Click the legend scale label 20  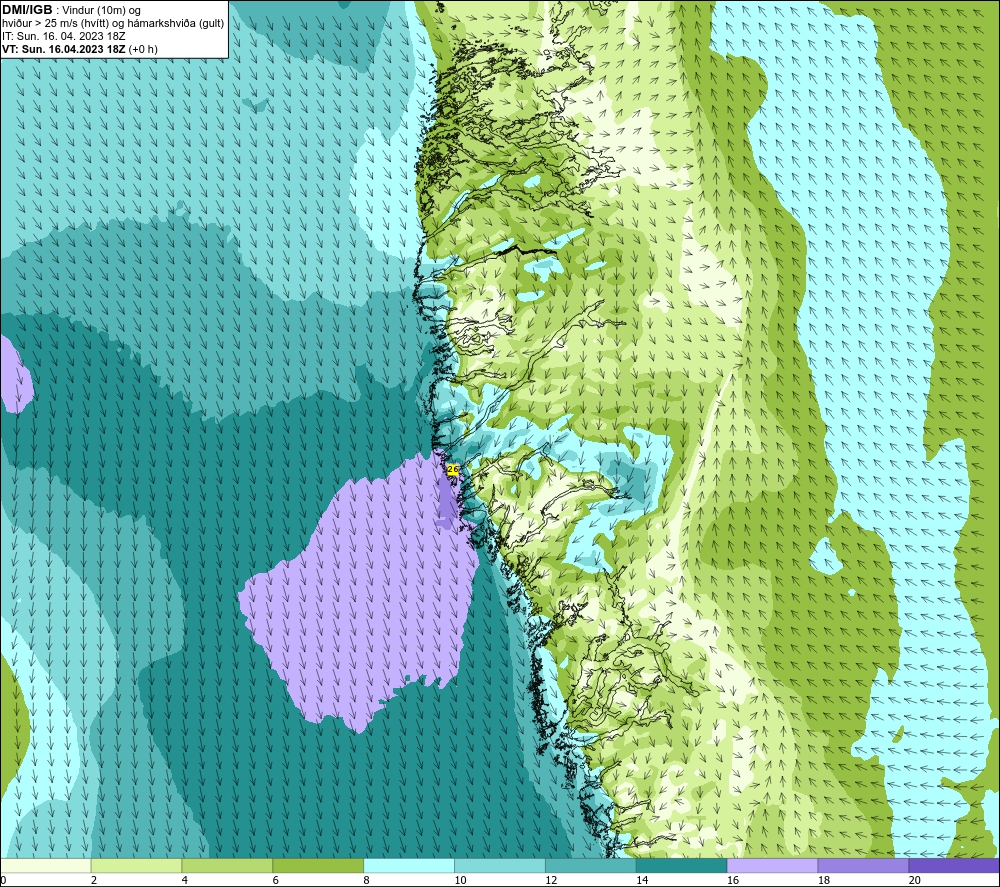pyautogui.click(x=915, y=881)
